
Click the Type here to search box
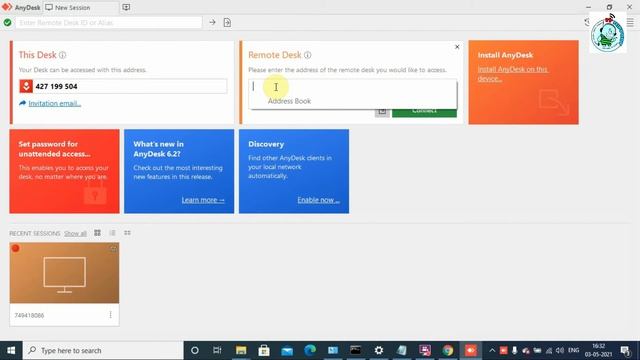(x=103, y=350)
